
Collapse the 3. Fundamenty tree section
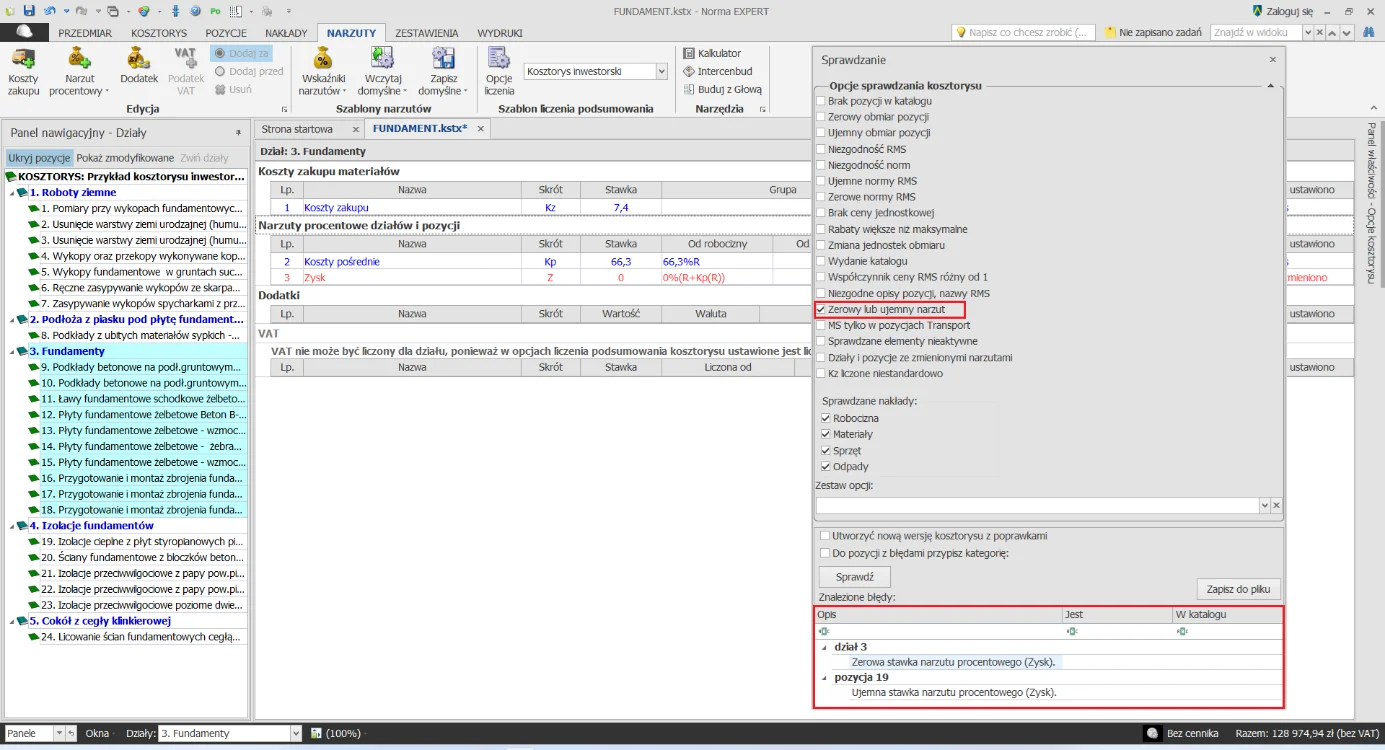(x=13, y=352)
